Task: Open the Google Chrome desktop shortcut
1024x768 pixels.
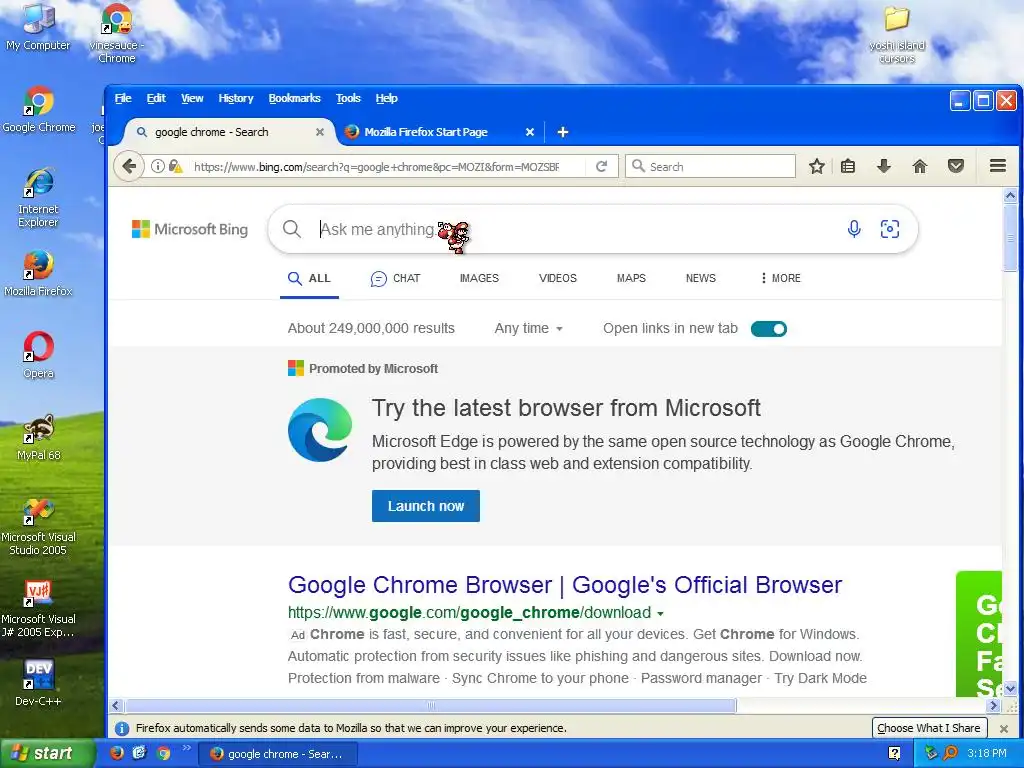Action: pos(39,110)
